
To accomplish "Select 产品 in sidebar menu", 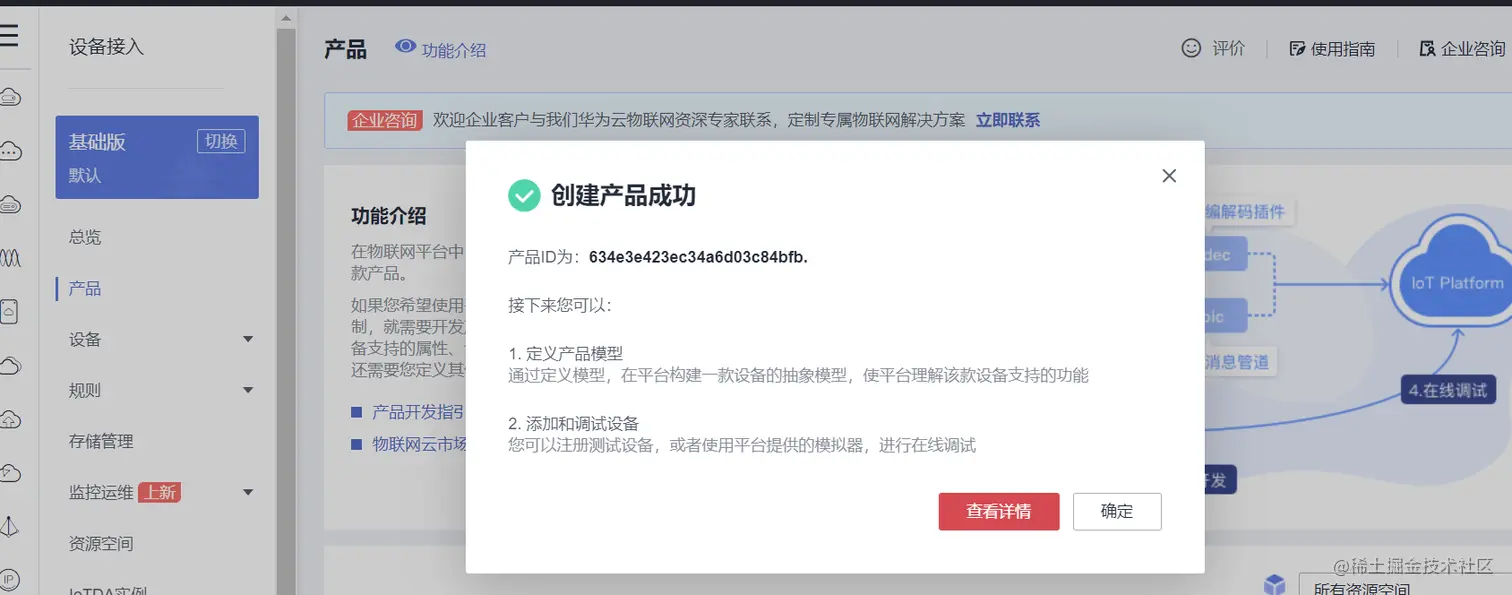I will [85, 288].
